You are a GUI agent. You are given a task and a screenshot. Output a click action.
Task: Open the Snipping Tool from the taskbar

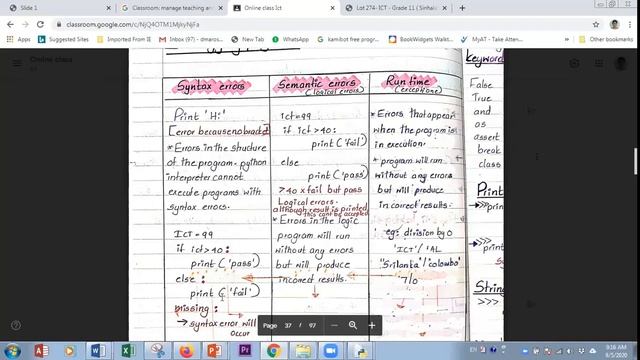tap(158, 351)
